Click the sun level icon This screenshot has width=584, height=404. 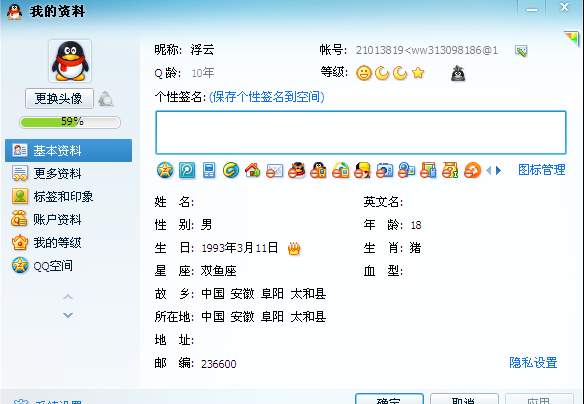(x=364, y=73)
